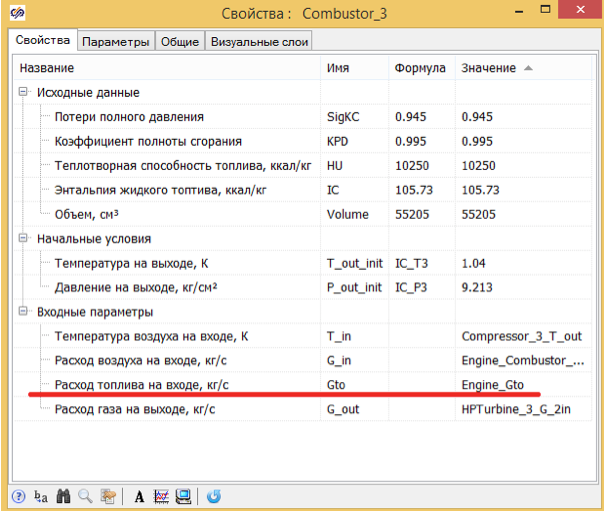604x511 pixels.
Task: Select the Энтальпия жидкого топтива row
Action: (x=303, y=190)
